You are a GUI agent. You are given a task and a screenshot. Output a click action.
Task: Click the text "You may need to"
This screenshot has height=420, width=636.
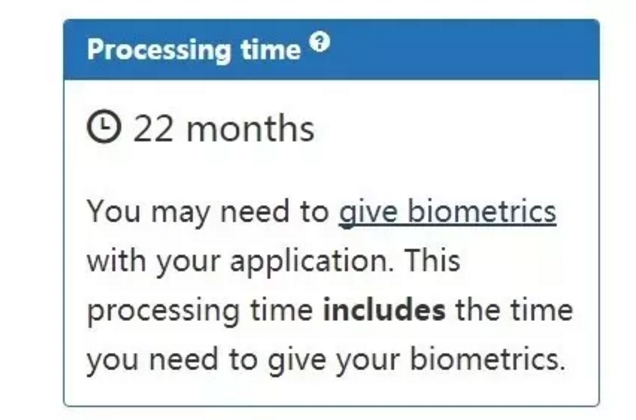click(208, 212)
